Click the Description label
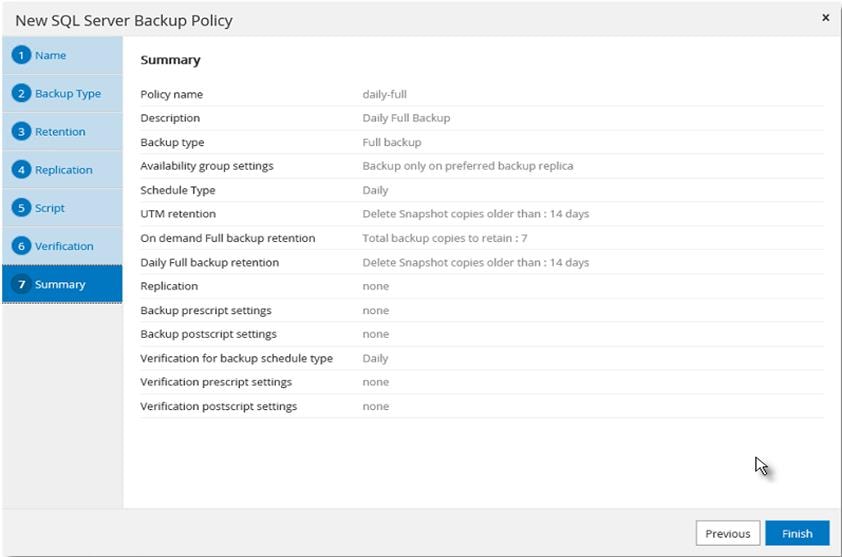Image resolution: width=842 pixels, height=557 pixels. (170, 118)
